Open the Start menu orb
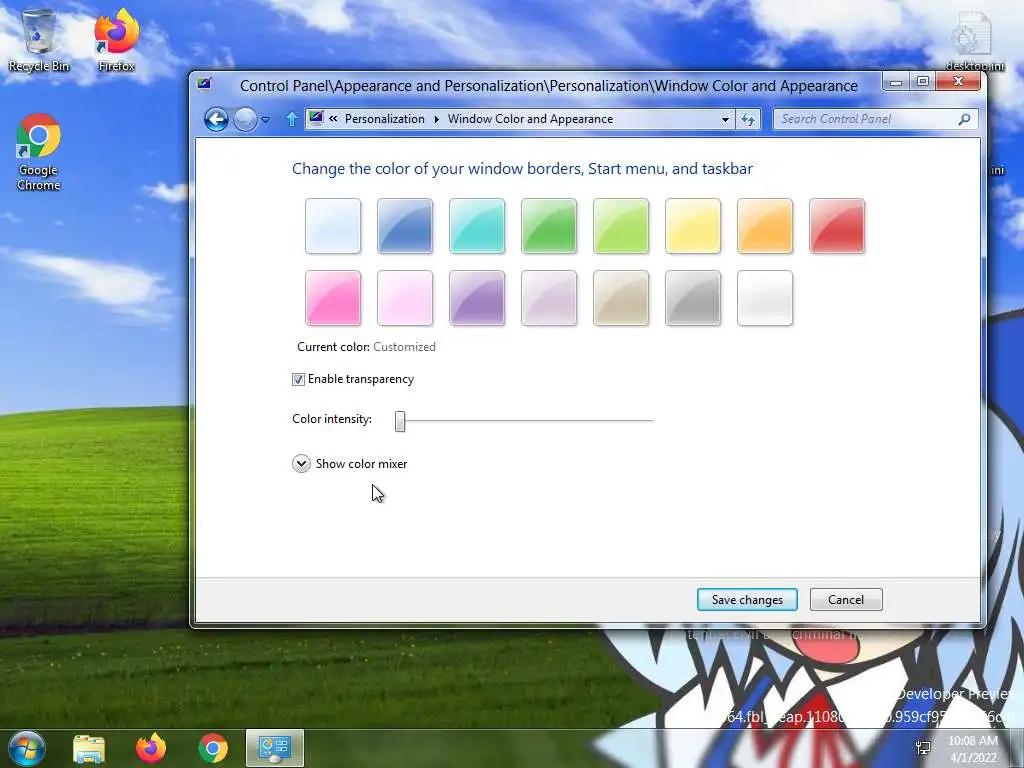 tap(27, 748)
